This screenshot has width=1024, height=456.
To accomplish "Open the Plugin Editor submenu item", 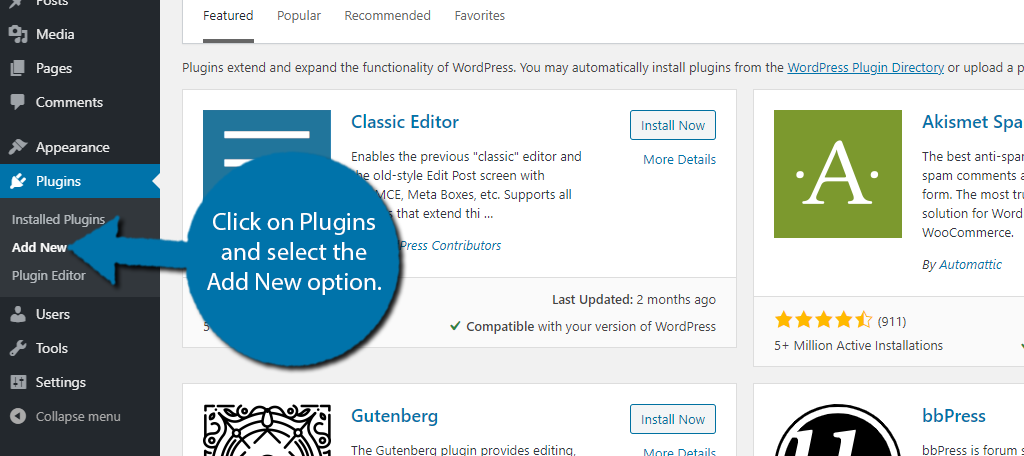I will [x=49, y=275].
